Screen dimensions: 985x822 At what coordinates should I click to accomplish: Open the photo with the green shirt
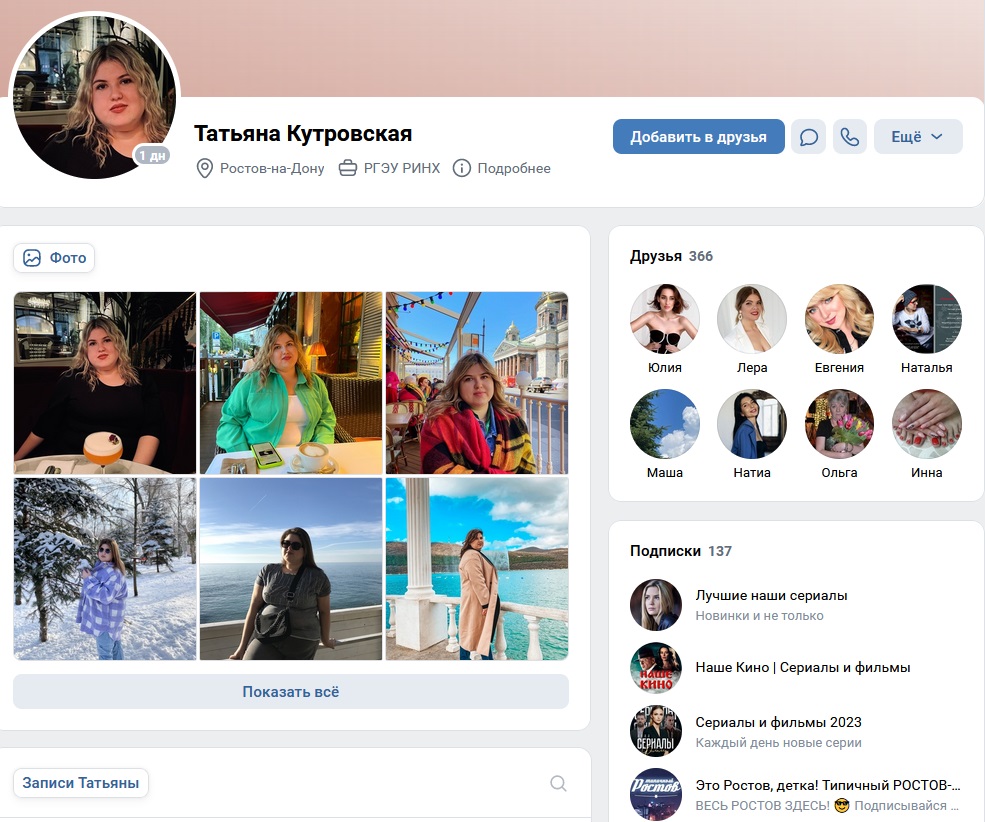(x=291, y=382)
